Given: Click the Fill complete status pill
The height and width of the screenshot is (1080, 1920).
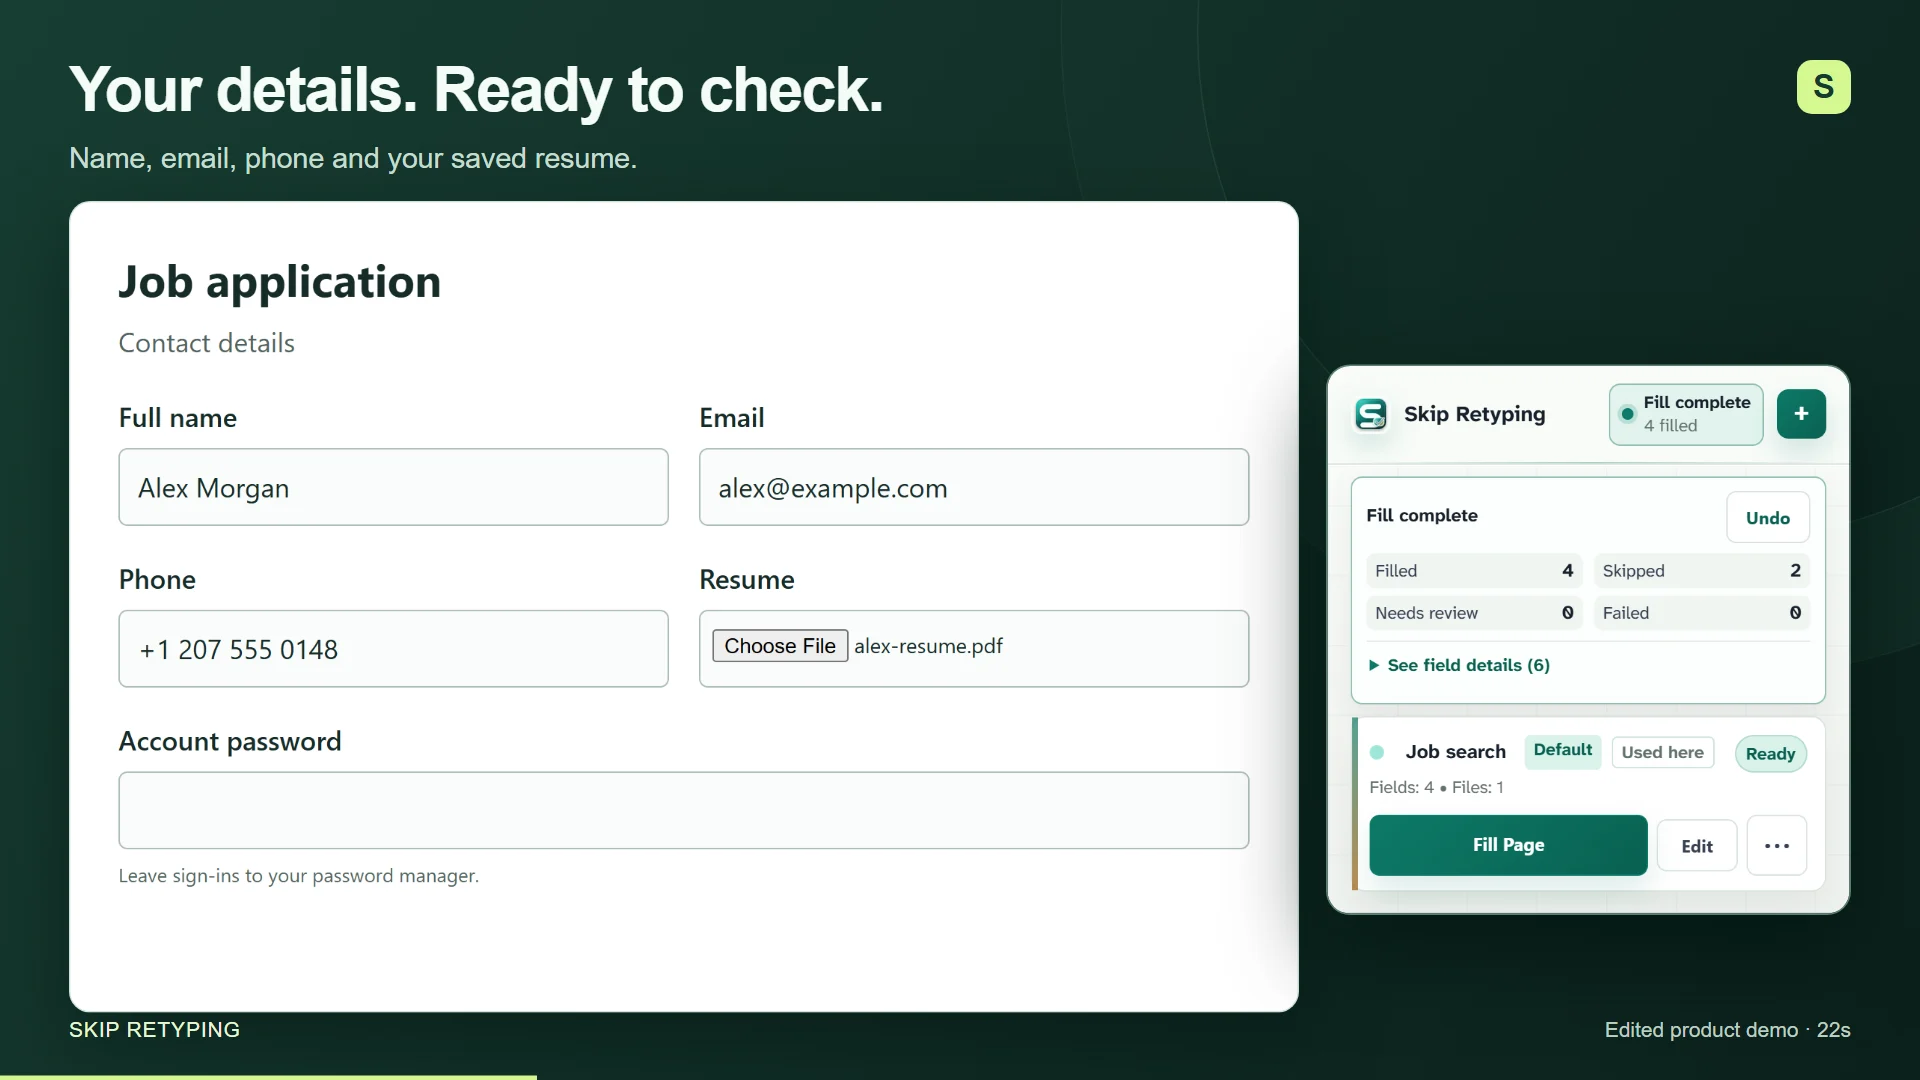Looking at the screenshot, I should pos(1686,414).
